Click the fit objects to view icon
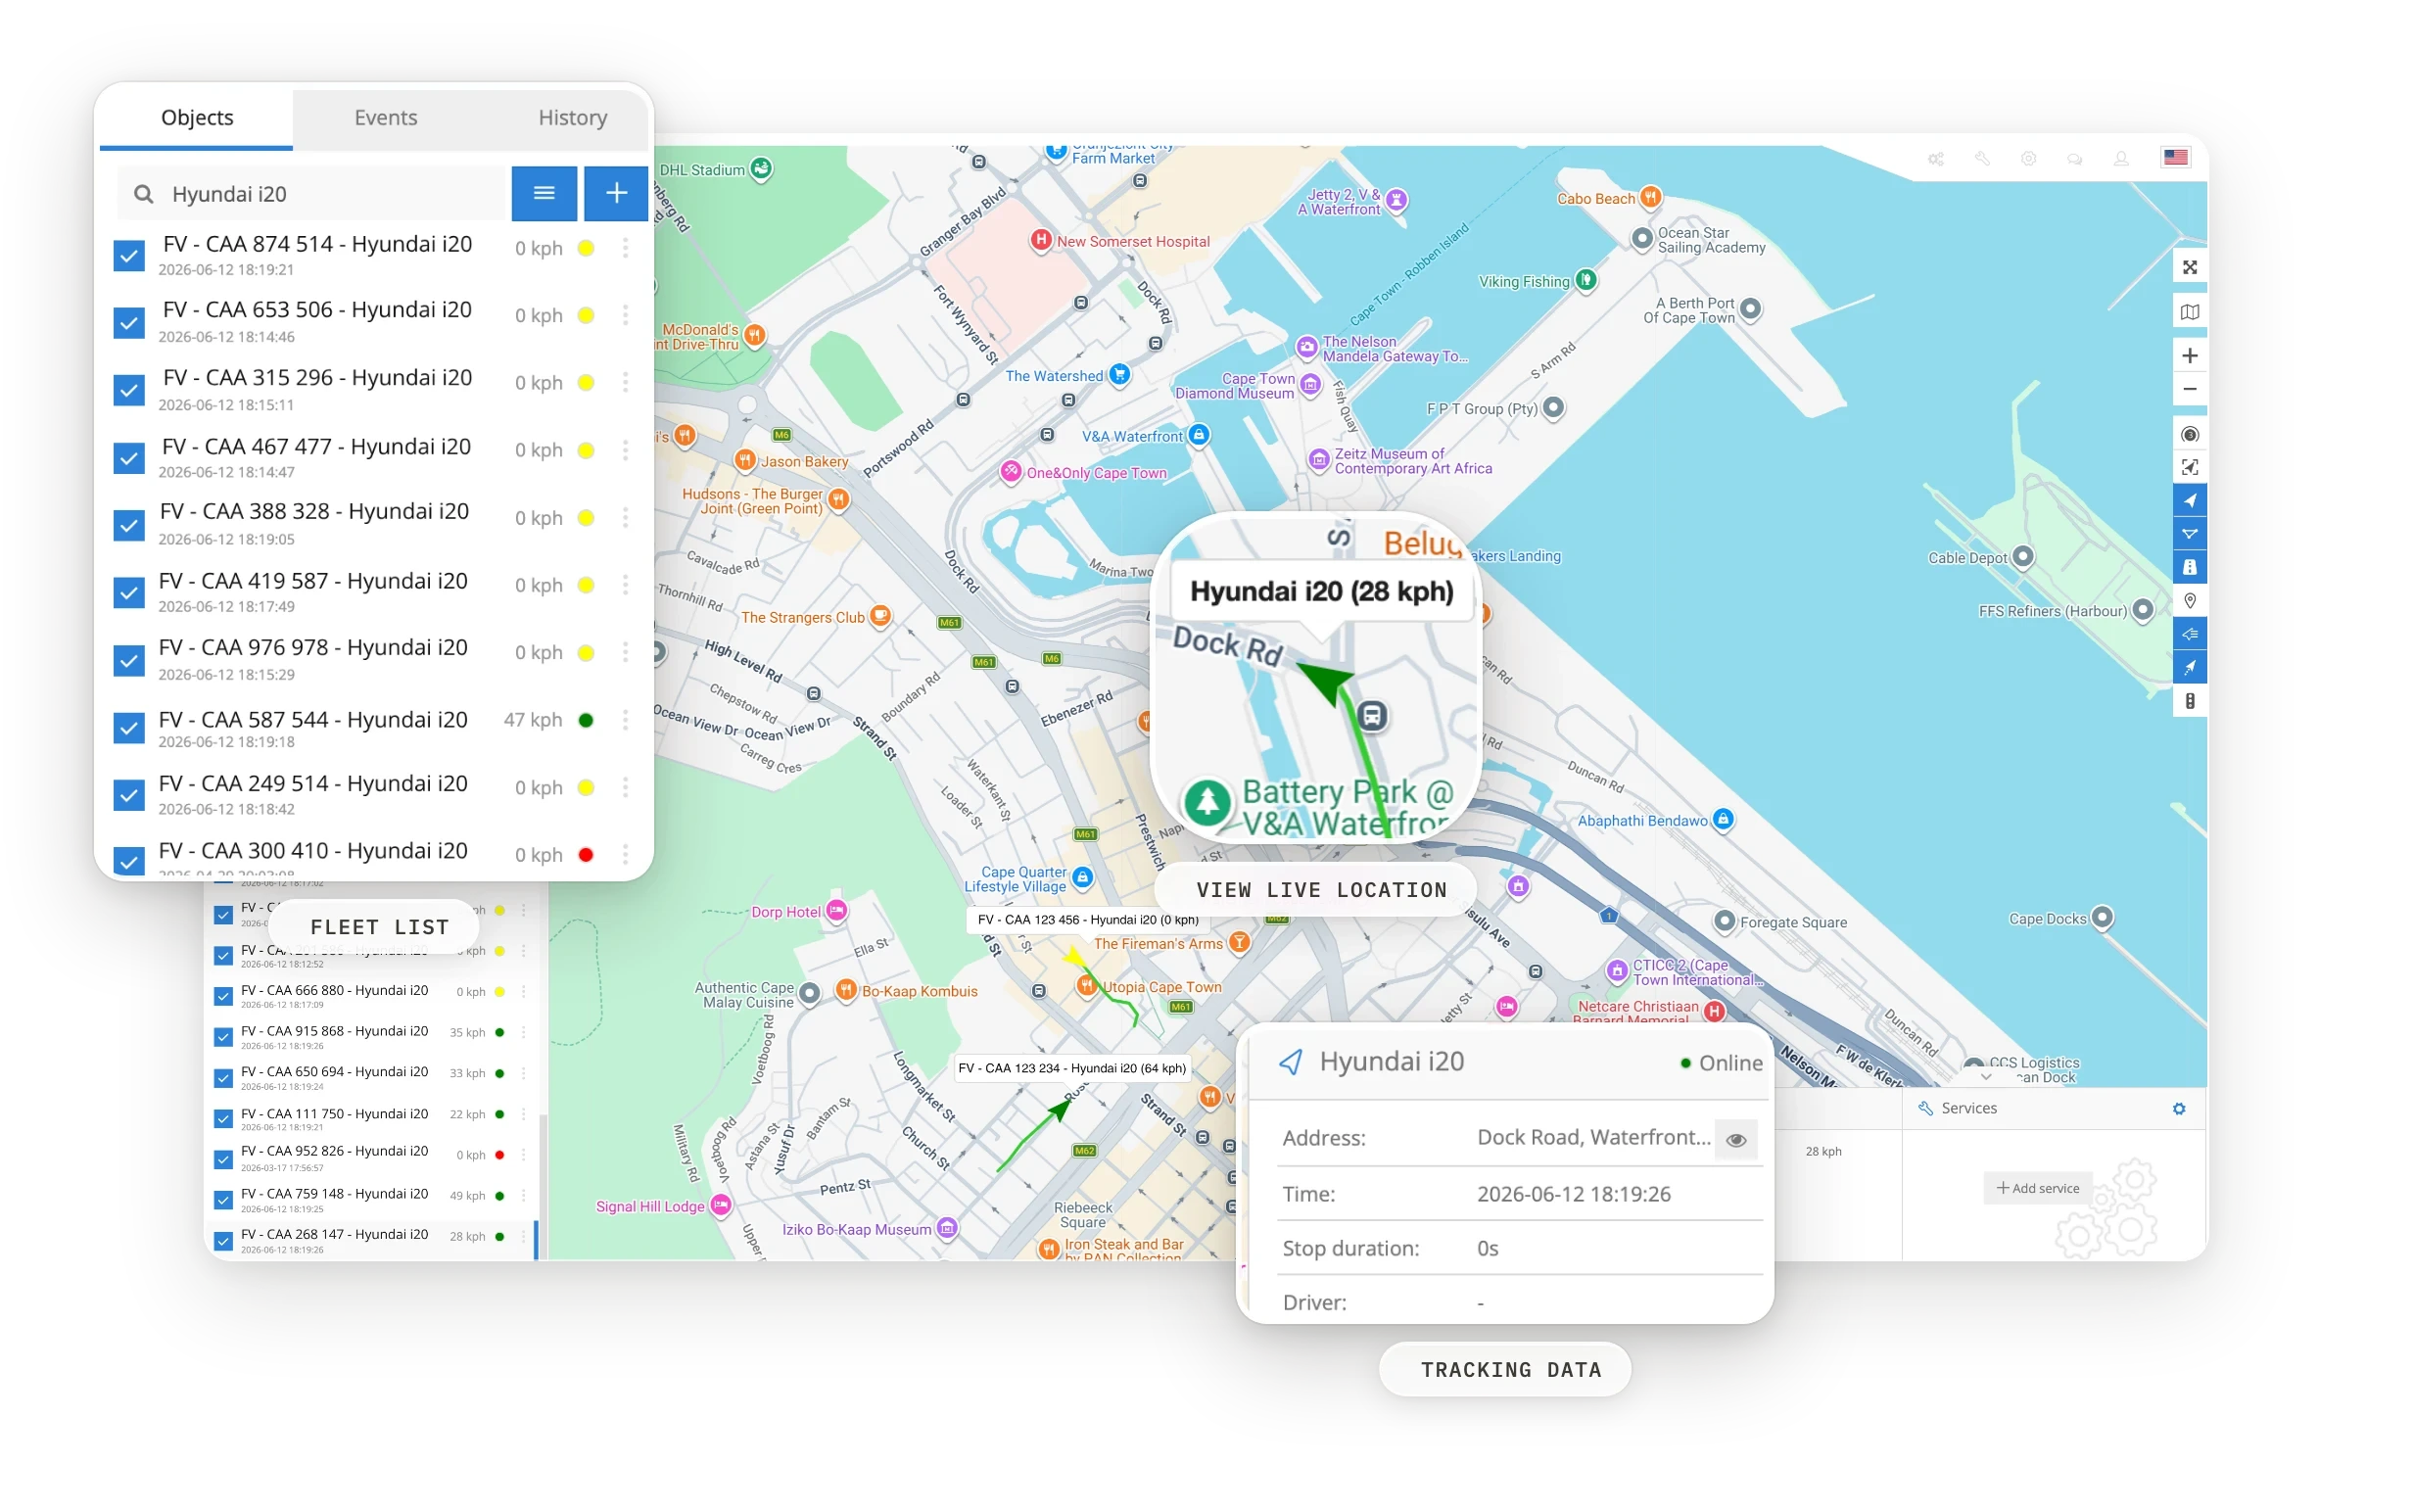The height and width of the screenshot is (1512, 2413). pyautogui.click(x=2188, y=467)
